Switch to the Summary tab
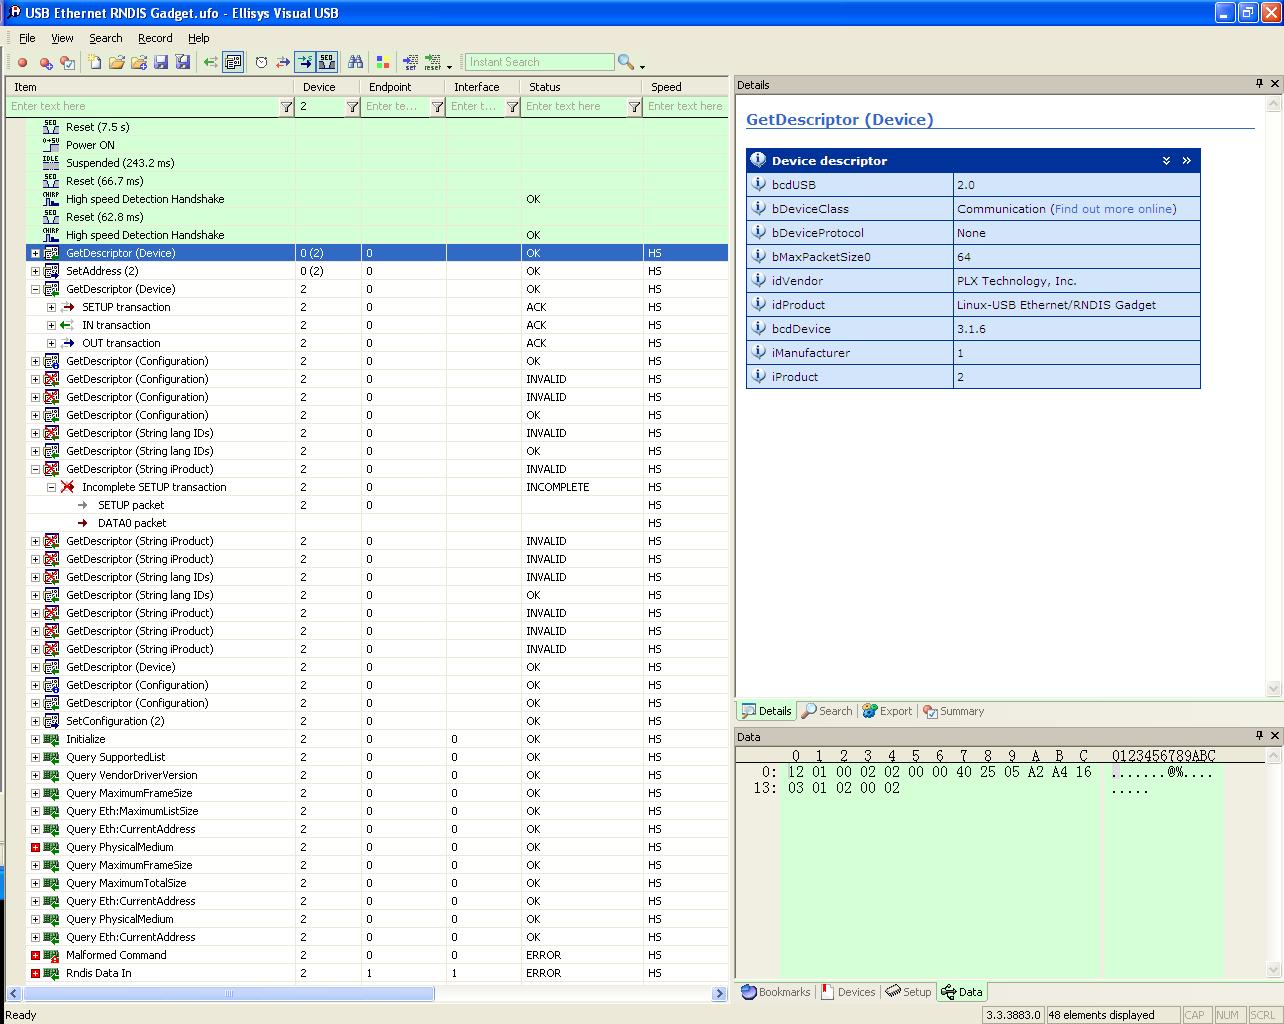The image size is (1284, 1024). tap(953, 711)
